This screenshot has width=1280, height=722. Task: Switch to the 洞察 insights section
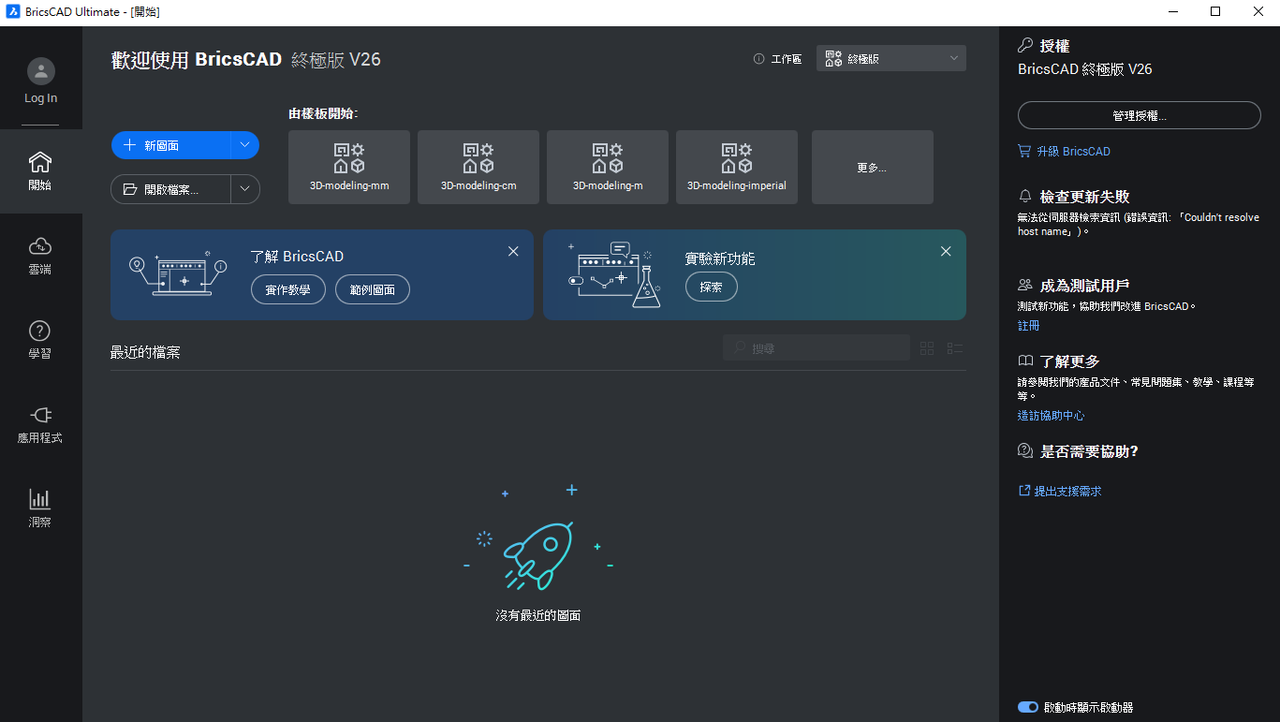point(40,508)
